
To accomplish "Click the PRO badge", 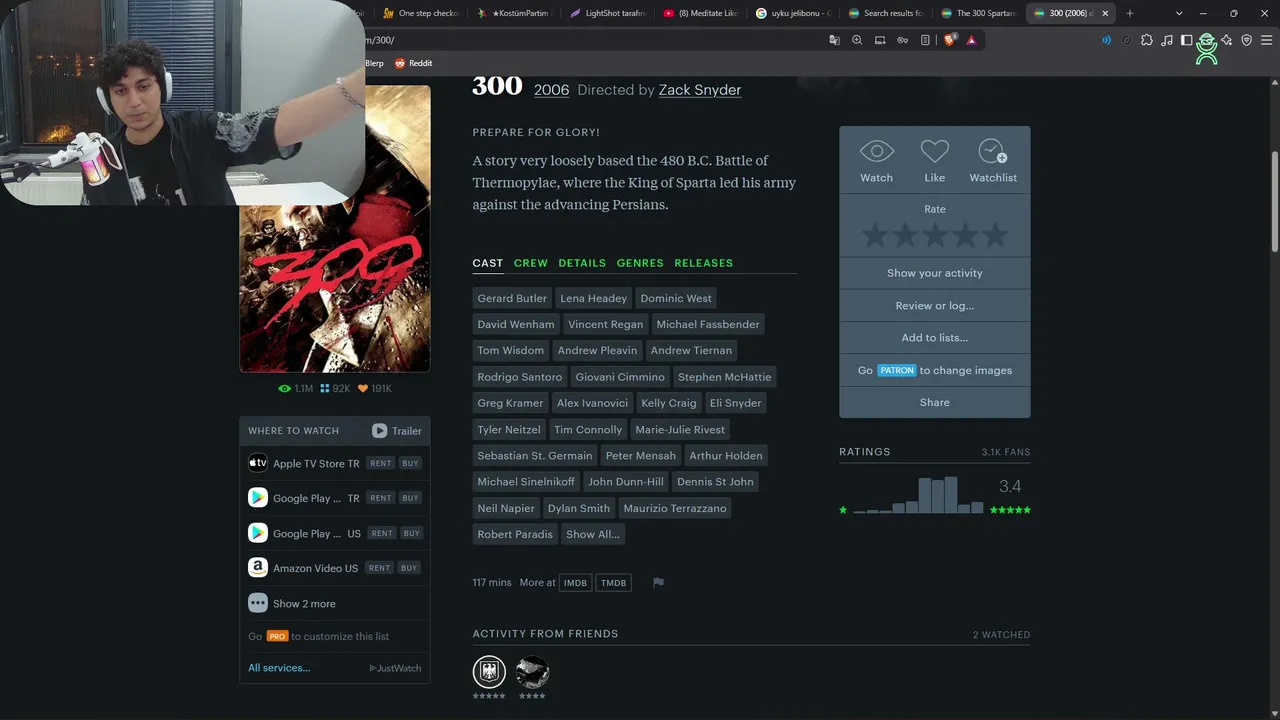I will click(277, 636).
